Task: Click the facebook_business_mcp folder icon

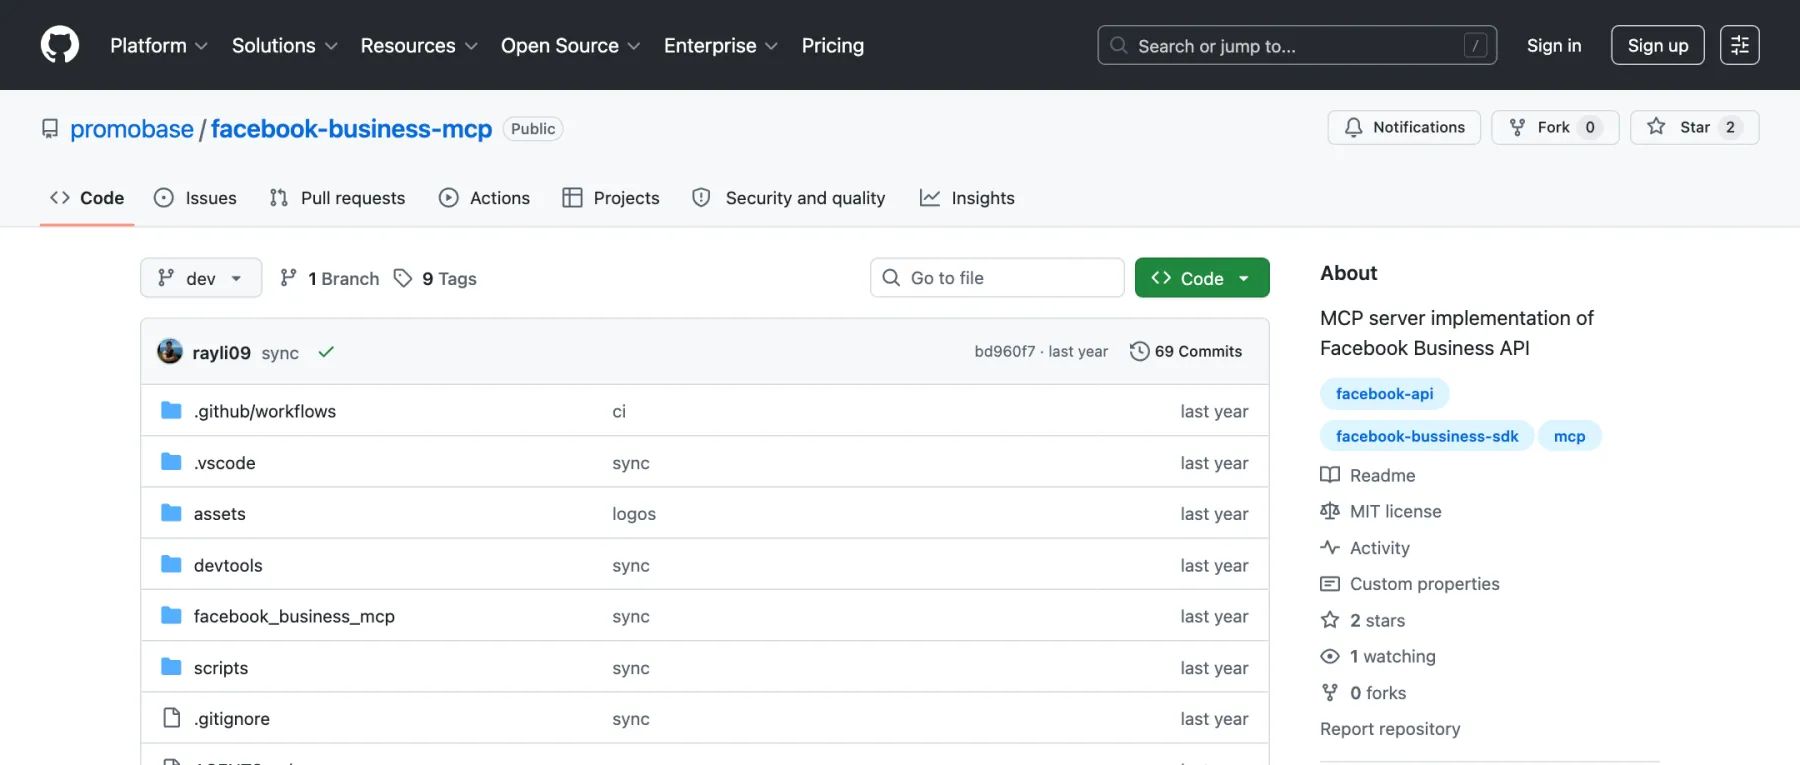Action: click(x=171, y=615)
